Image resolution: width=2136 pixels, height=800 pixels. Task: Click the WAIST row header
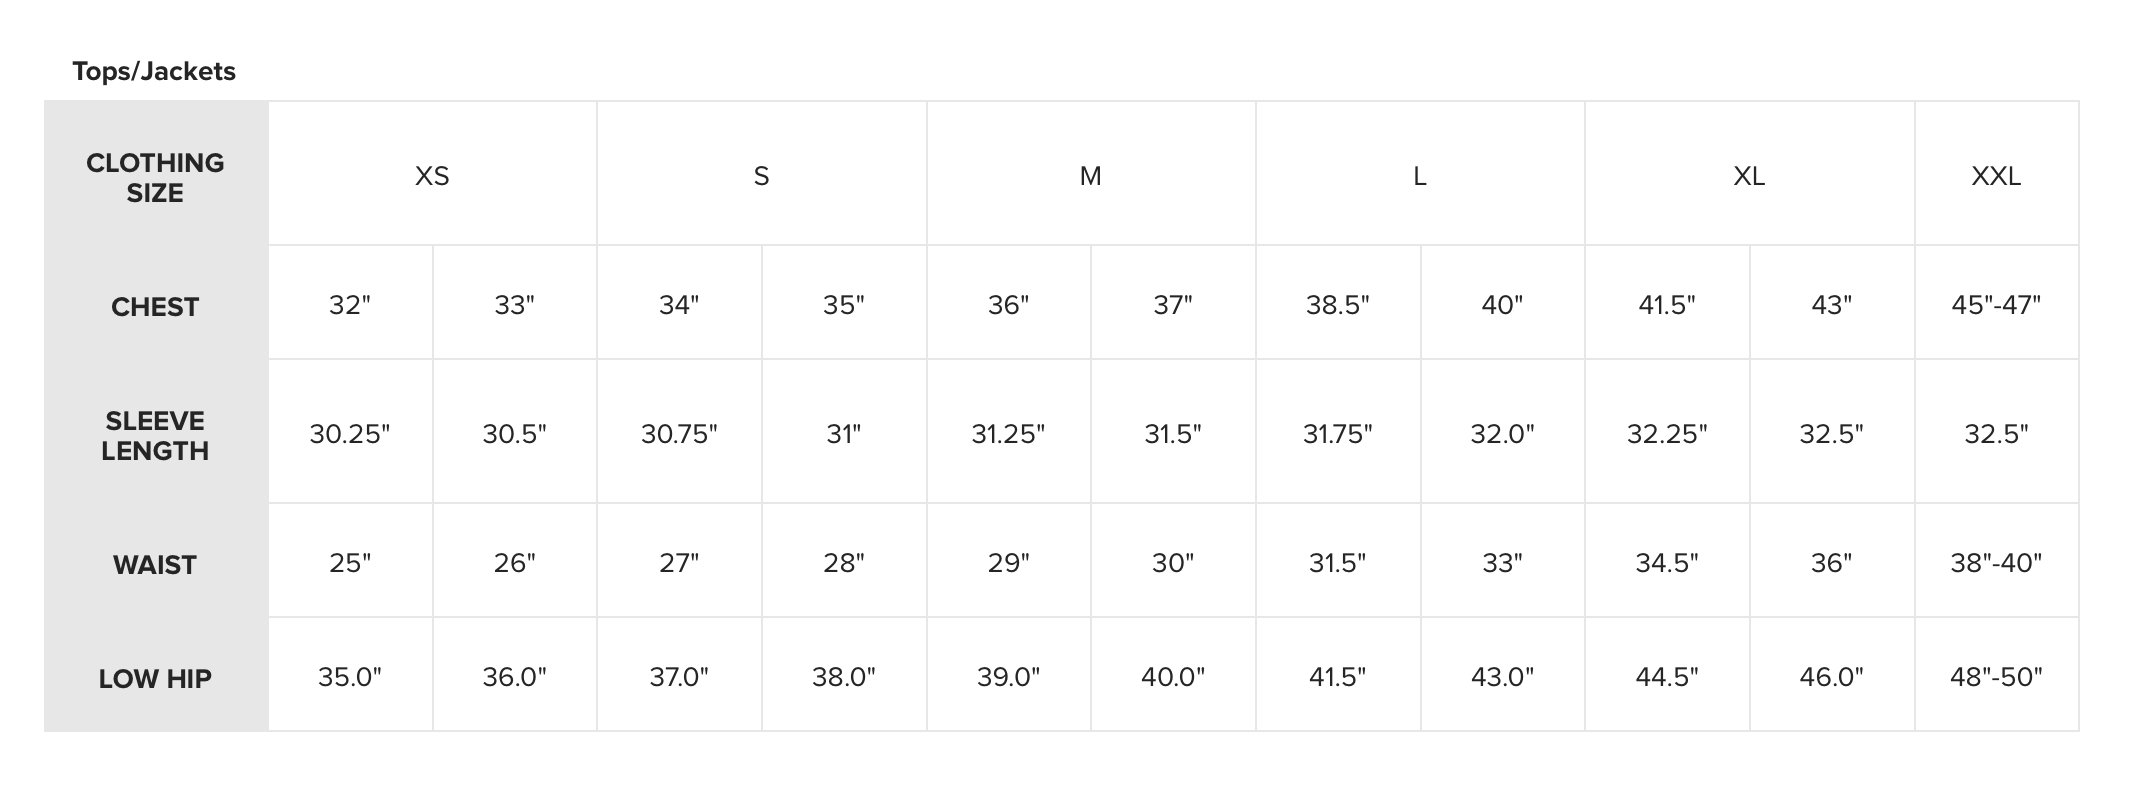[x=155, y=564]
